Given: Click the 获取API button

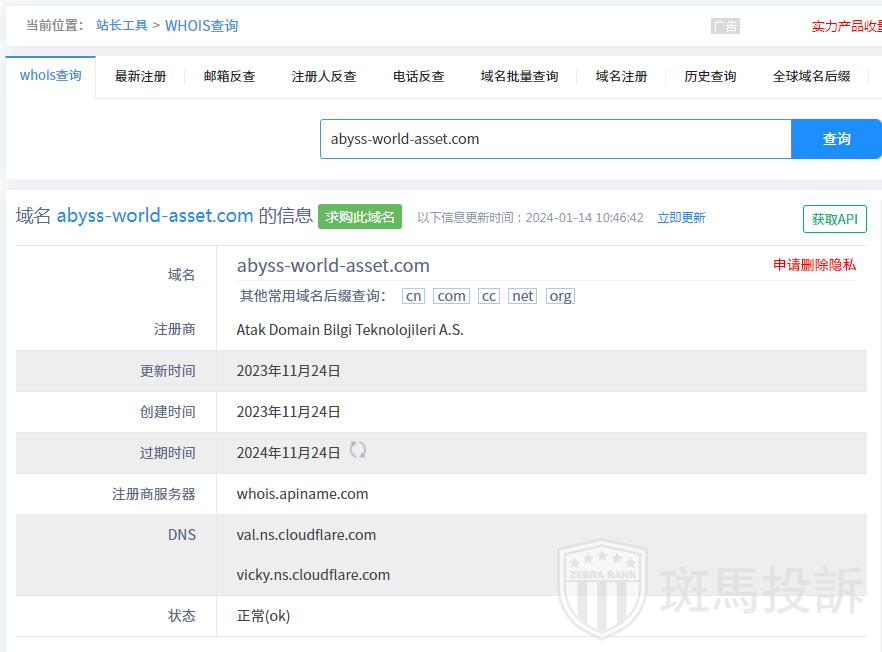Looking at the screenshot, I should tap(834, 219).
